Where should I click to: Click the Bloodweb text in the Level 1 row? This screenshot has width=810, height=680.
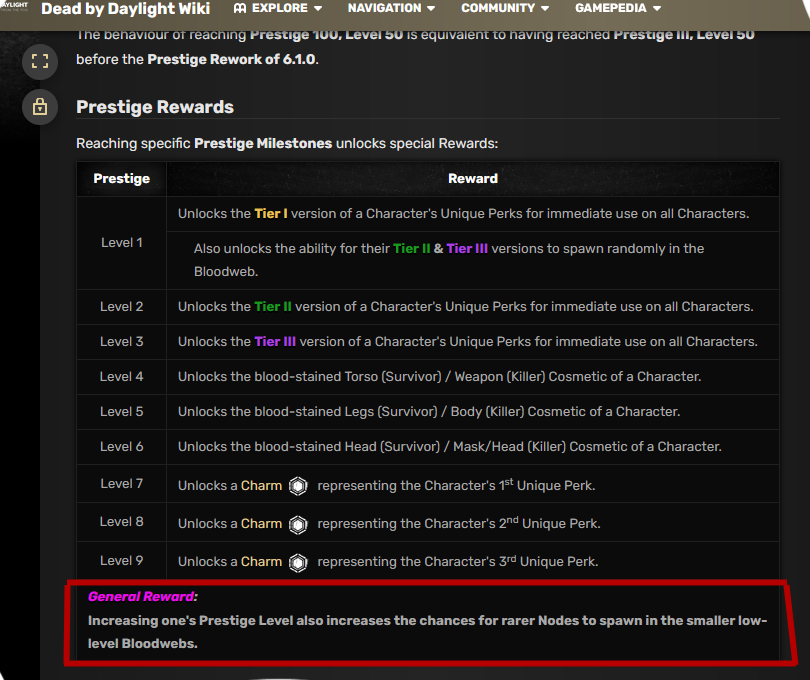[226, 272]
